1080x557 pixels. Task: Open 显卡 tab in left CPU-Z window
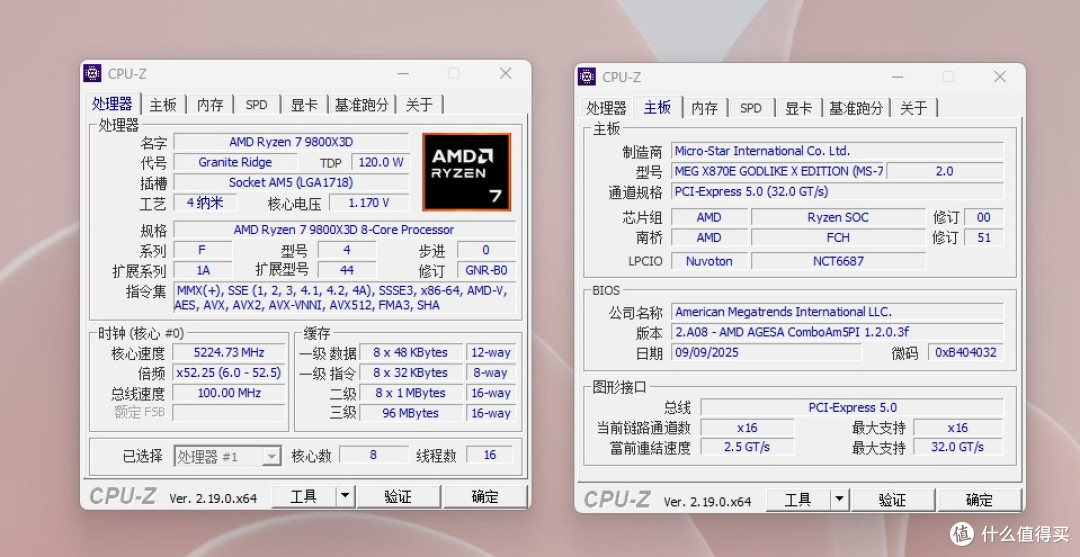coord(304,105)
